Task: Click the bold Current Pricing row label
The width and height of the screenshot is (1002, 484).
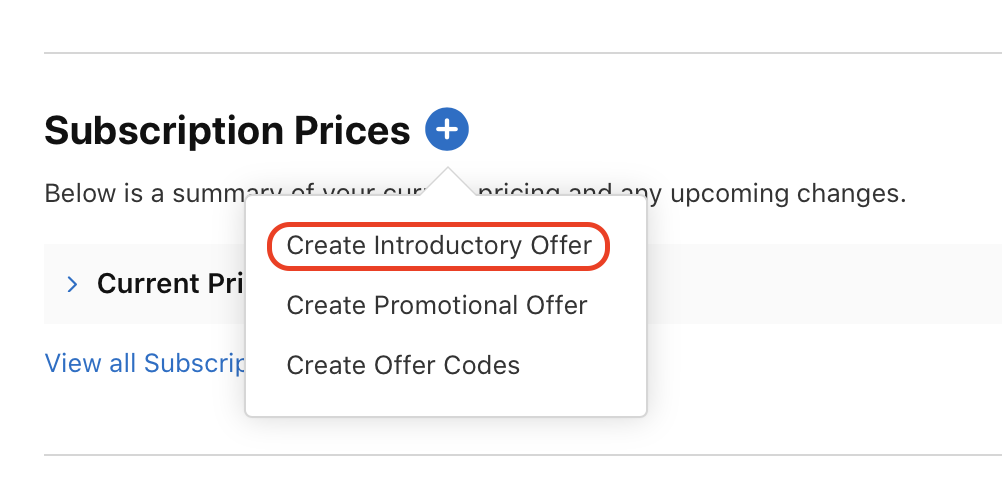Action: coord(170,285)
